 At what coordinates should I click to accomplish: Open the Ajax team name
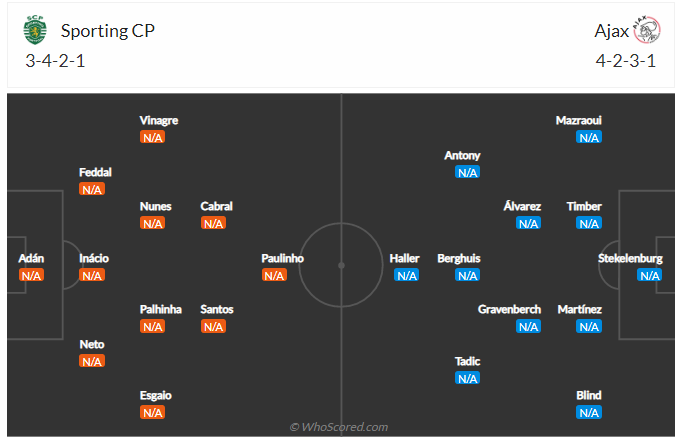(611, 31)
